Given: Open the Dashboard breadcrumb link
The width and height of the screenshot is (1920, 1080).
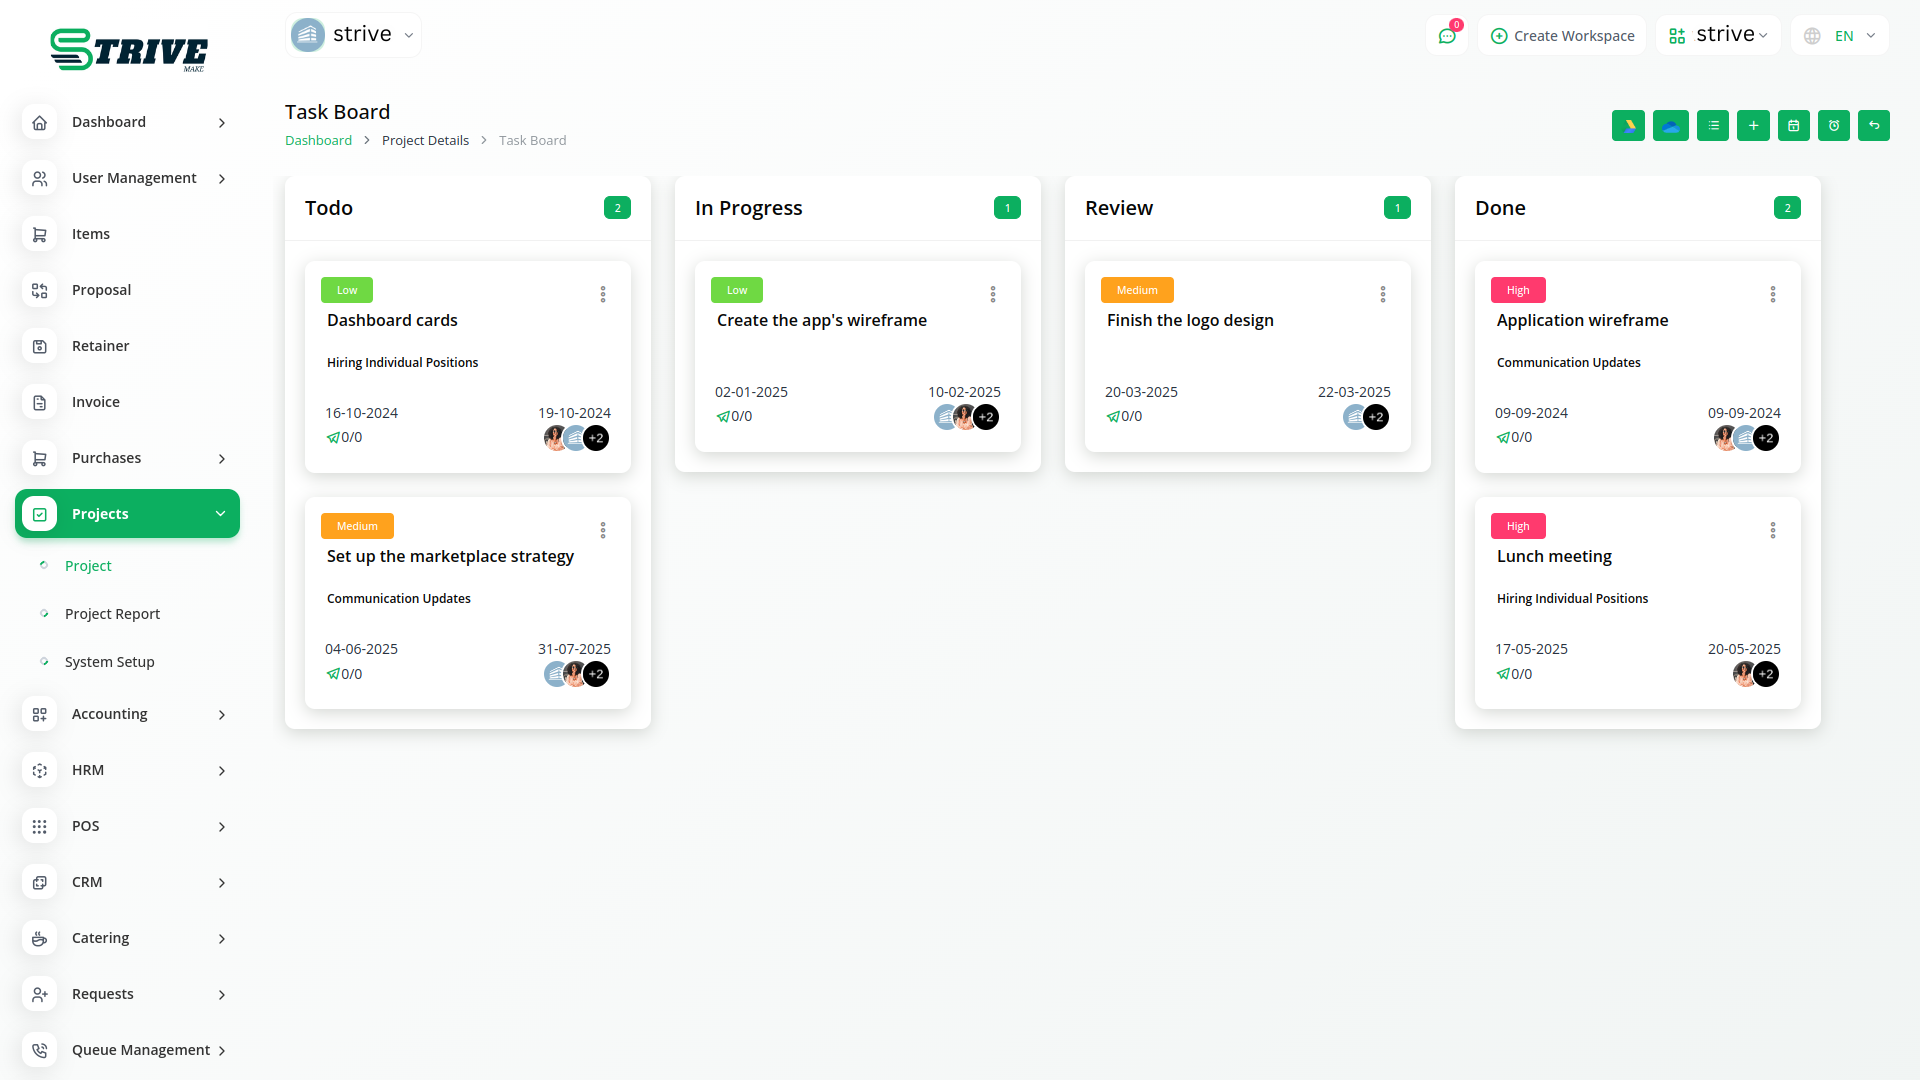Looking at the screenshot, I should click(x=318, y=140).
